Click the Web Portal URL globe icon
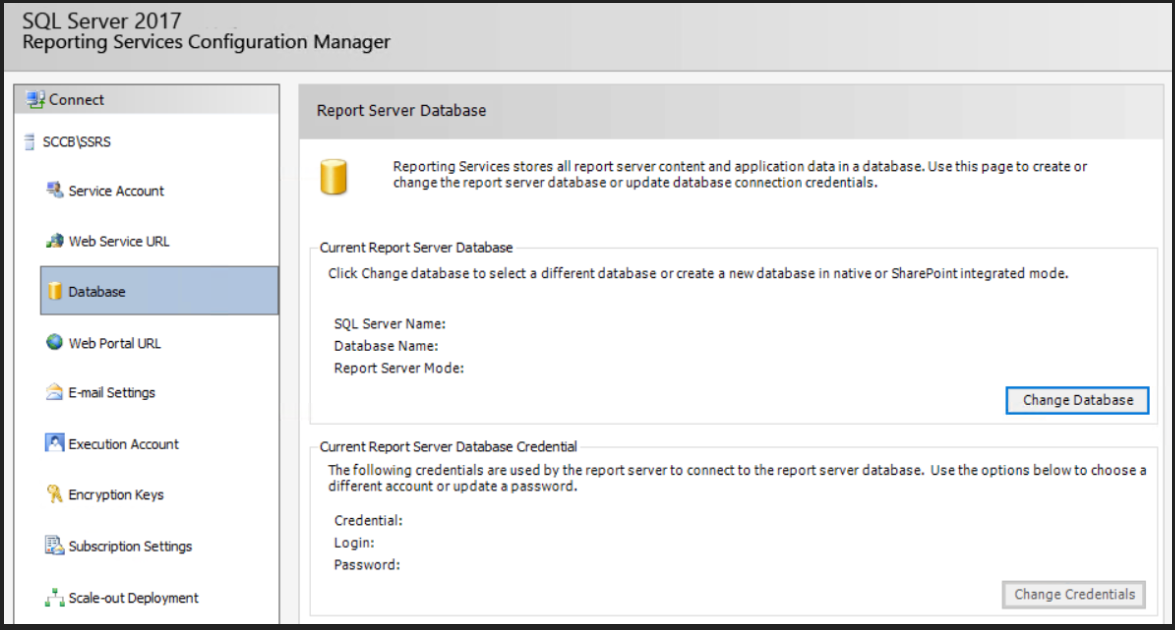 click(55, 342)
